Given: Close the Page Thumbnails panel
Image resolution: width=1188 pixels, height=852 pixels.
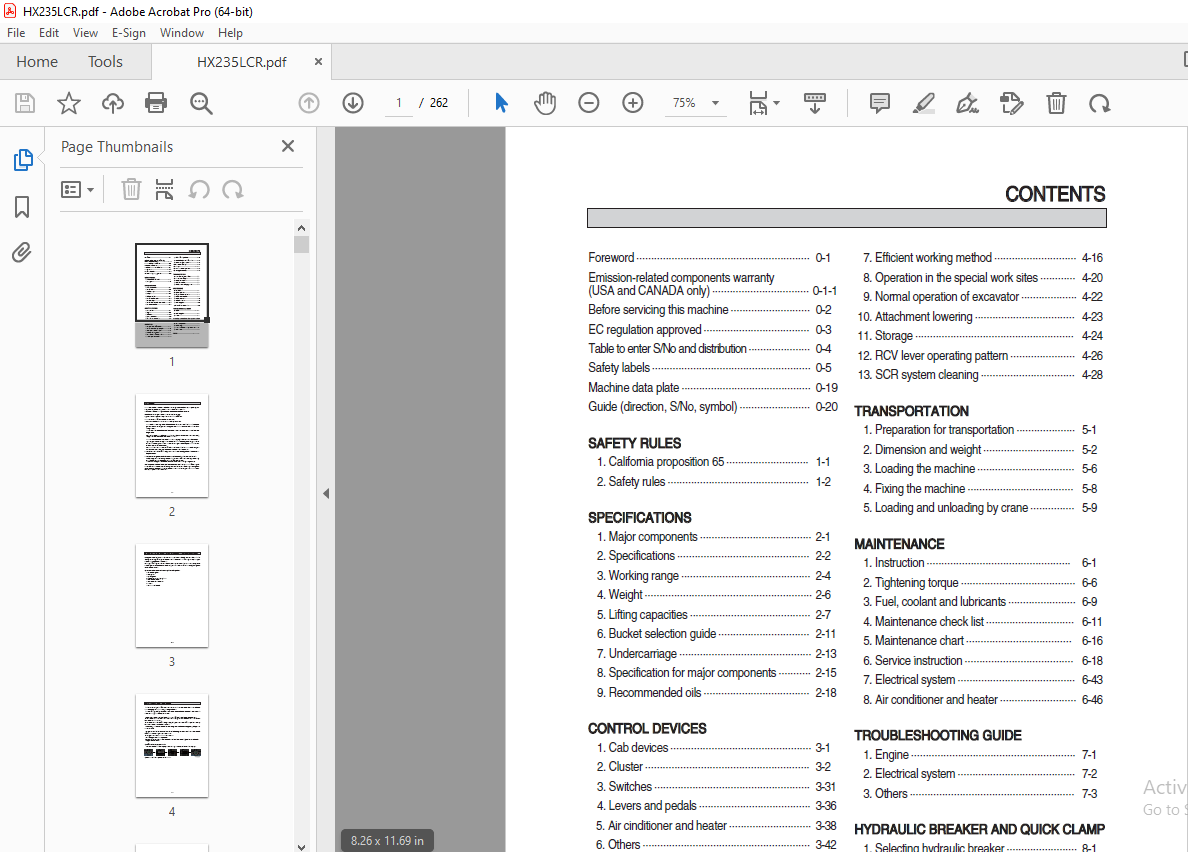Looking at the screenshot, I should [288, 146].
